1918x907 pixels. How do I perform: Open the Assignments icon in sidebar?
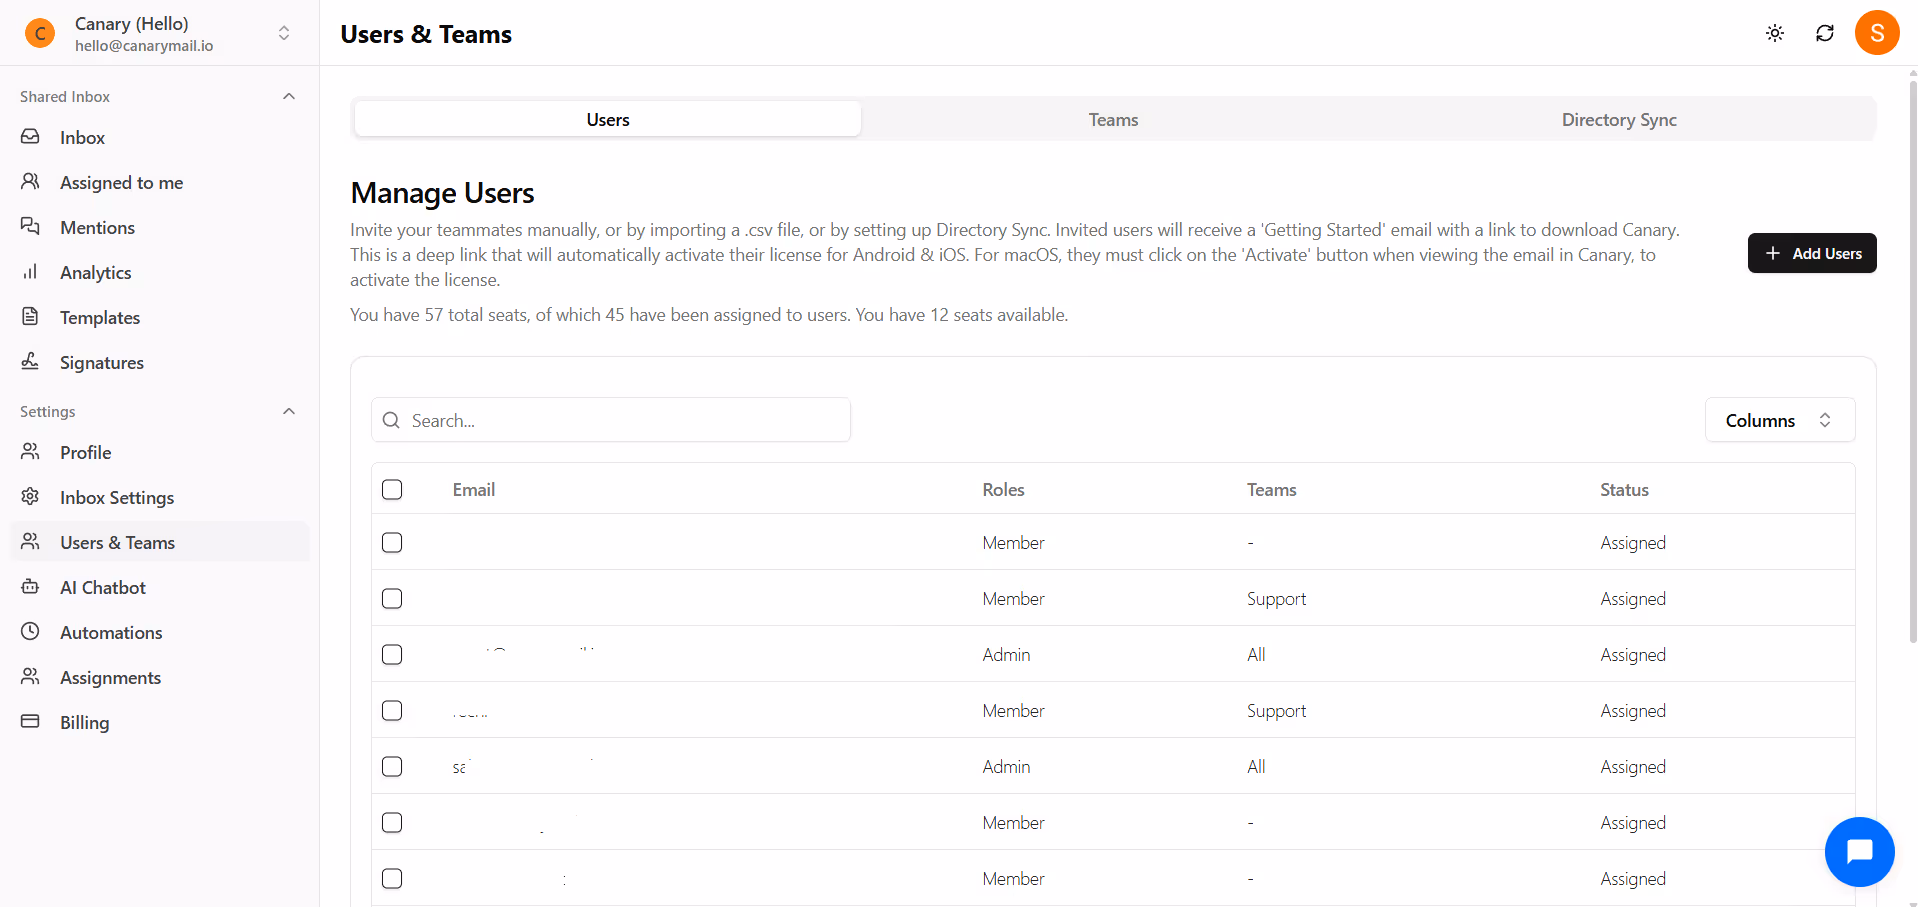[30, 677]
